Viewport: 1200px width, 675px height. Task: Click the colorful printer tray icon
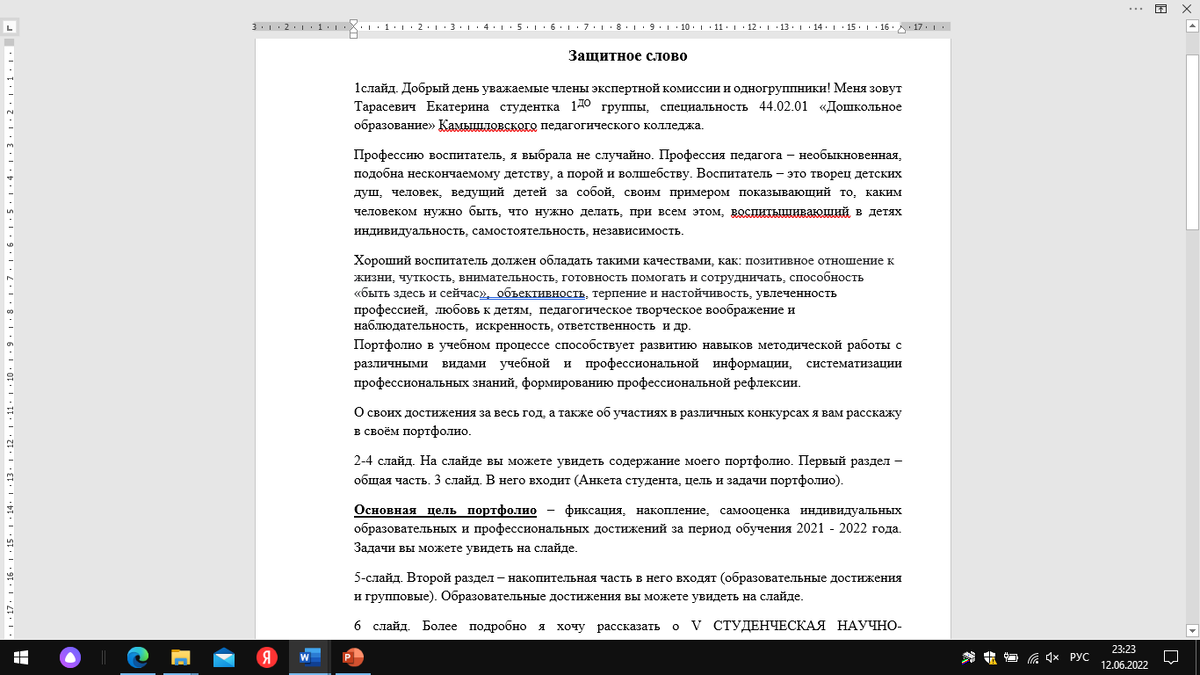click(968, 657)
